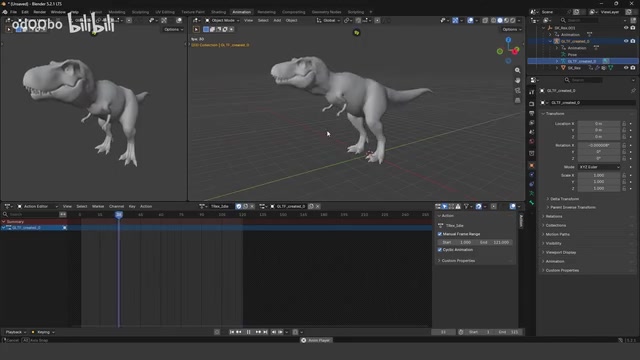Open the Key menu in Action Editor
Screen dimensions: 640x360
(132, 207)
